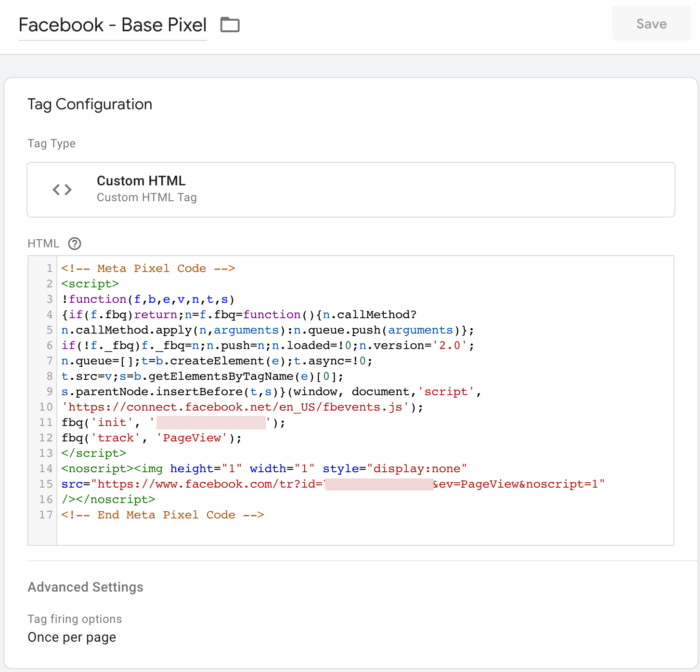Viewport: 700px width, 672px height.
Task: Click code line 1 Meta Pixel Code comment
Action: click(148, 268)
